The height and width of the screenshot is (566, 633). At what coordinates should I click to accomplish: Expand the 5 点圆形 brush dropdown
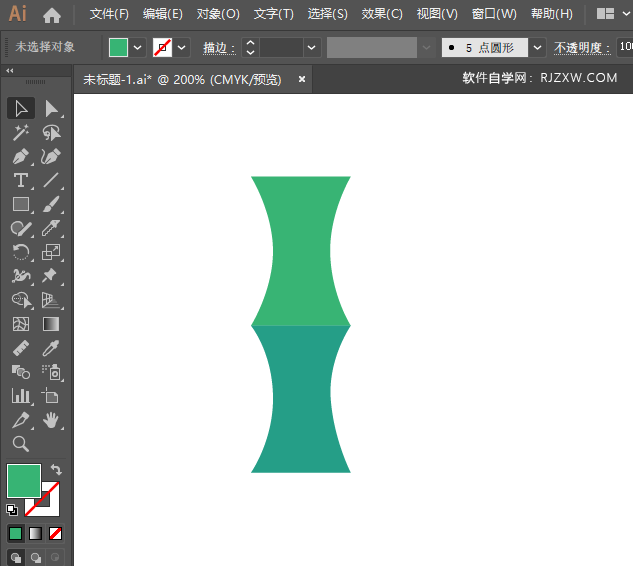(538, 47)
